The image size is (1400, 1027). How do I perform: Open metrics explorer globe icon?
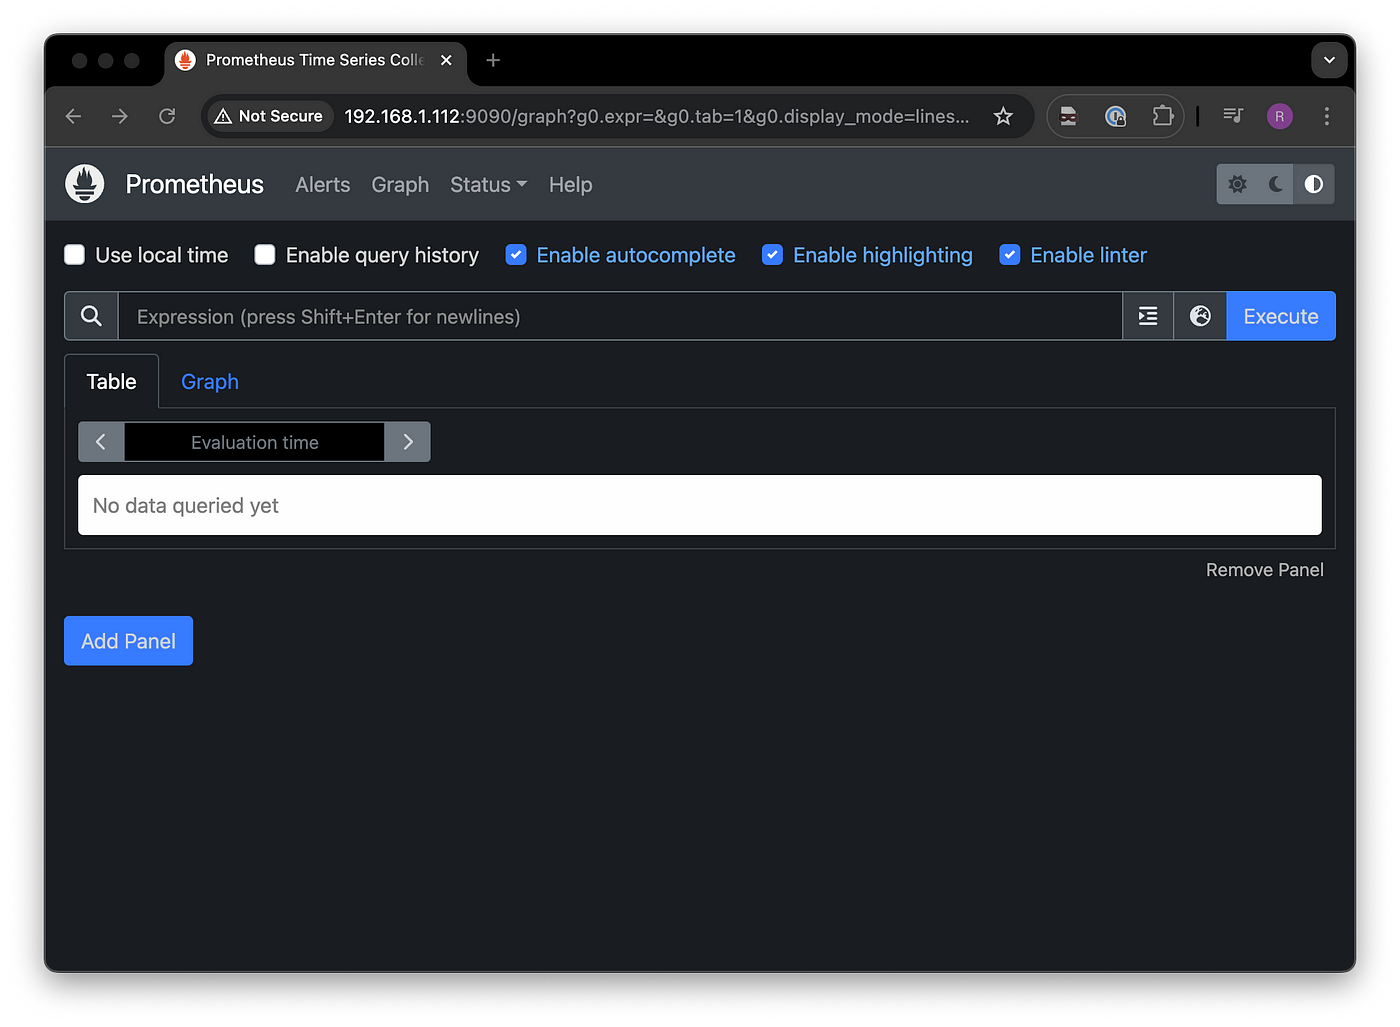[1200, 316]
